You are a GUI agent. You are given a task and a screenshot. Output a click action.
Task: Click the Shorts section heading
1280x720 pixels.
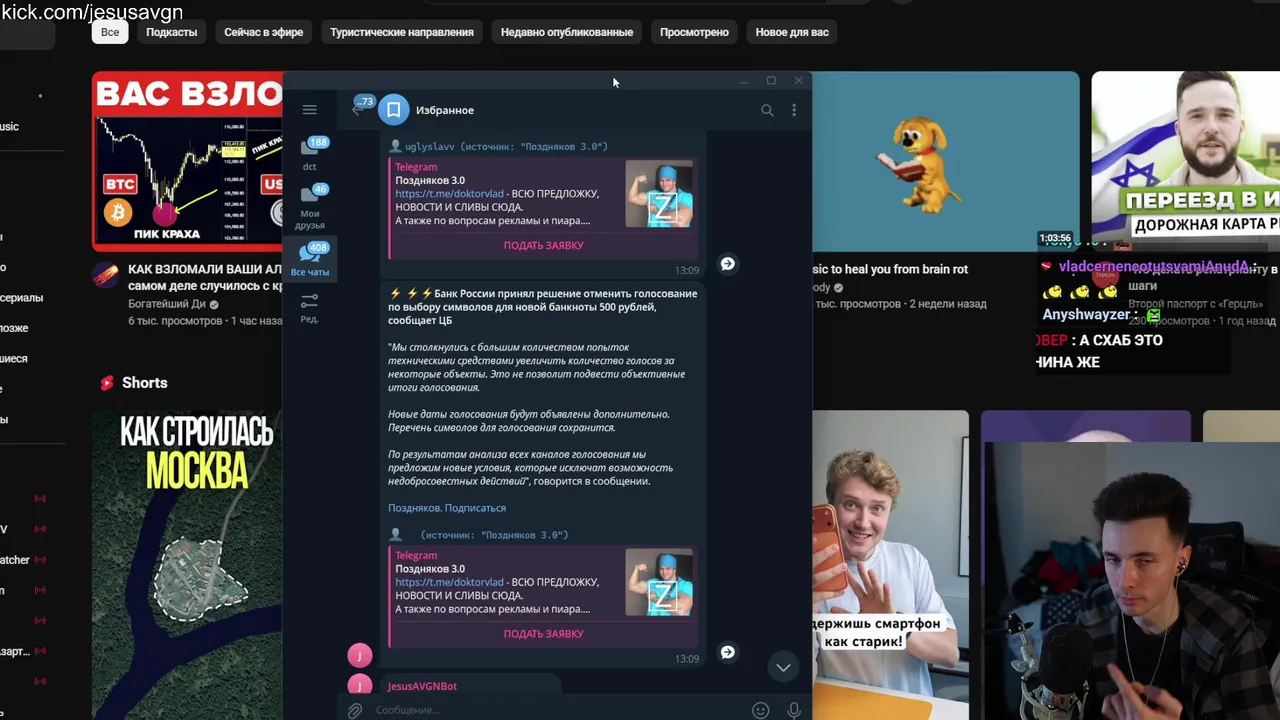pyautogui.click(x=144, y=383)
